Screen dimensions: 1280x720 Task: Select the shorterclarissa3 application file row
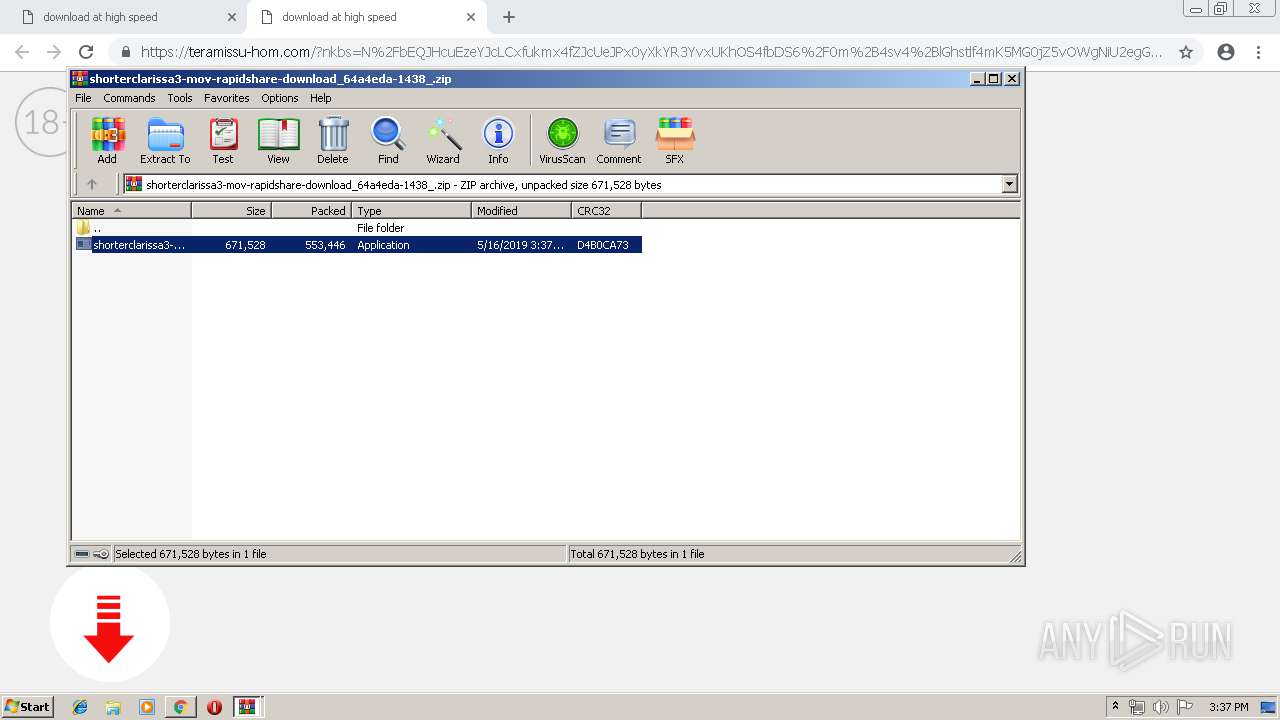coord(357,245)
